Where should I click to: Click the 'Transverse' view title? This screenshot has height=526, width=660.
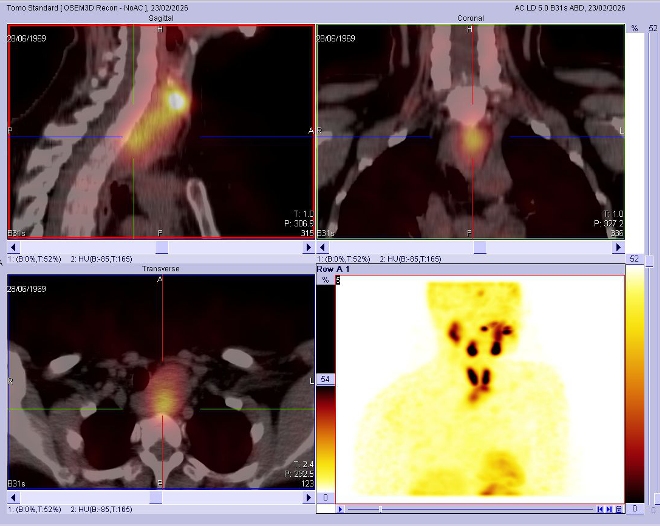161,268
